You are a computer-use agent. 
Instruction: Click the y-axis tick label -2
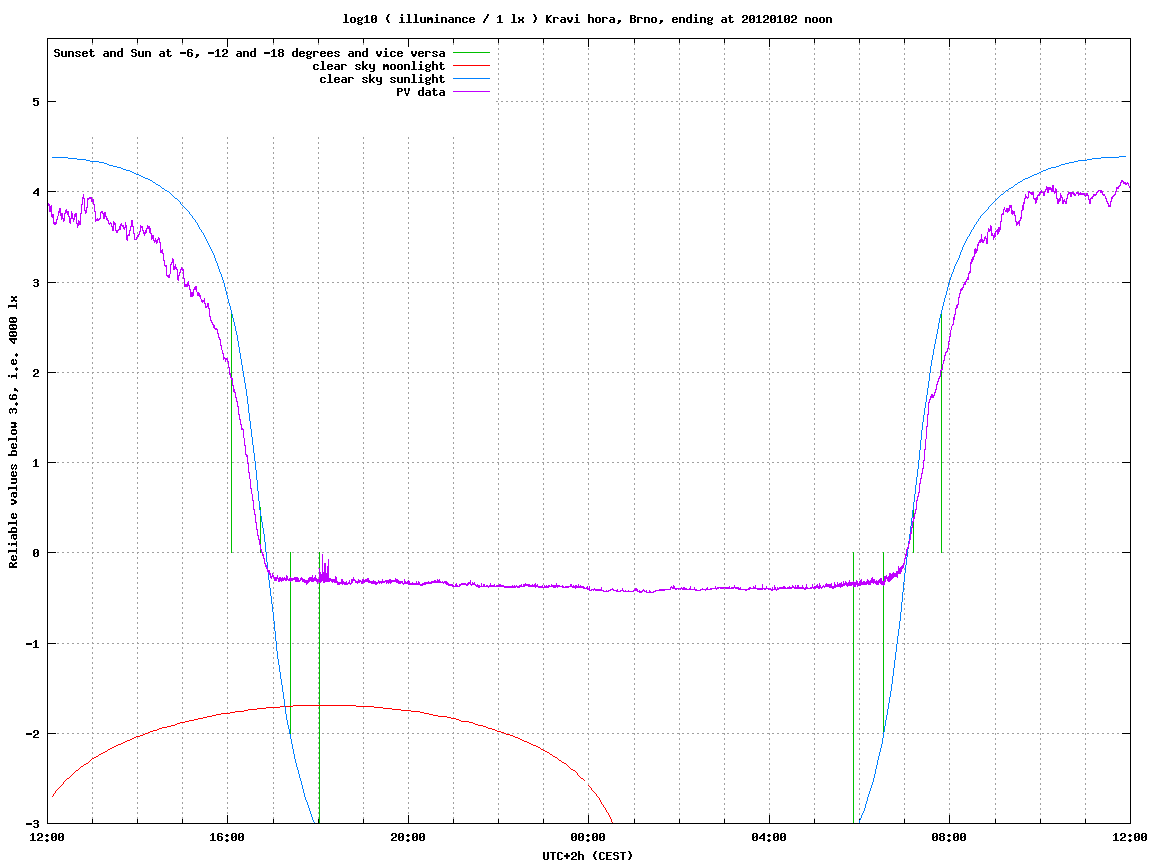[x=32, y=734]
